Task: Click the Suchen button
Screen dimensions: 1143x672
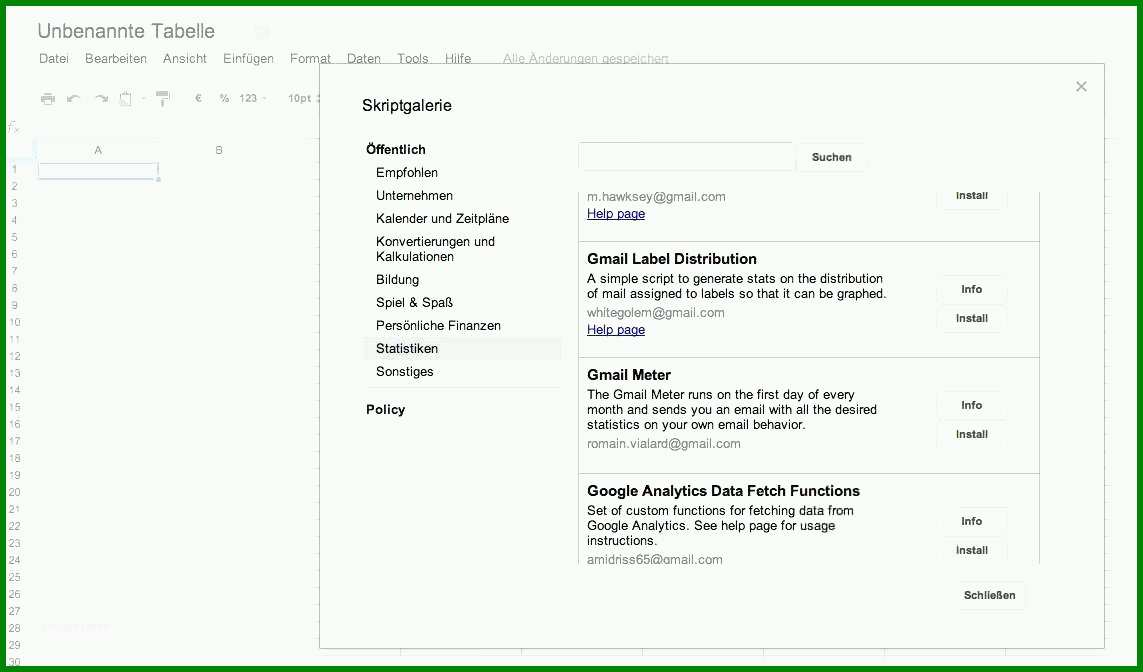Action: [832, 157]
